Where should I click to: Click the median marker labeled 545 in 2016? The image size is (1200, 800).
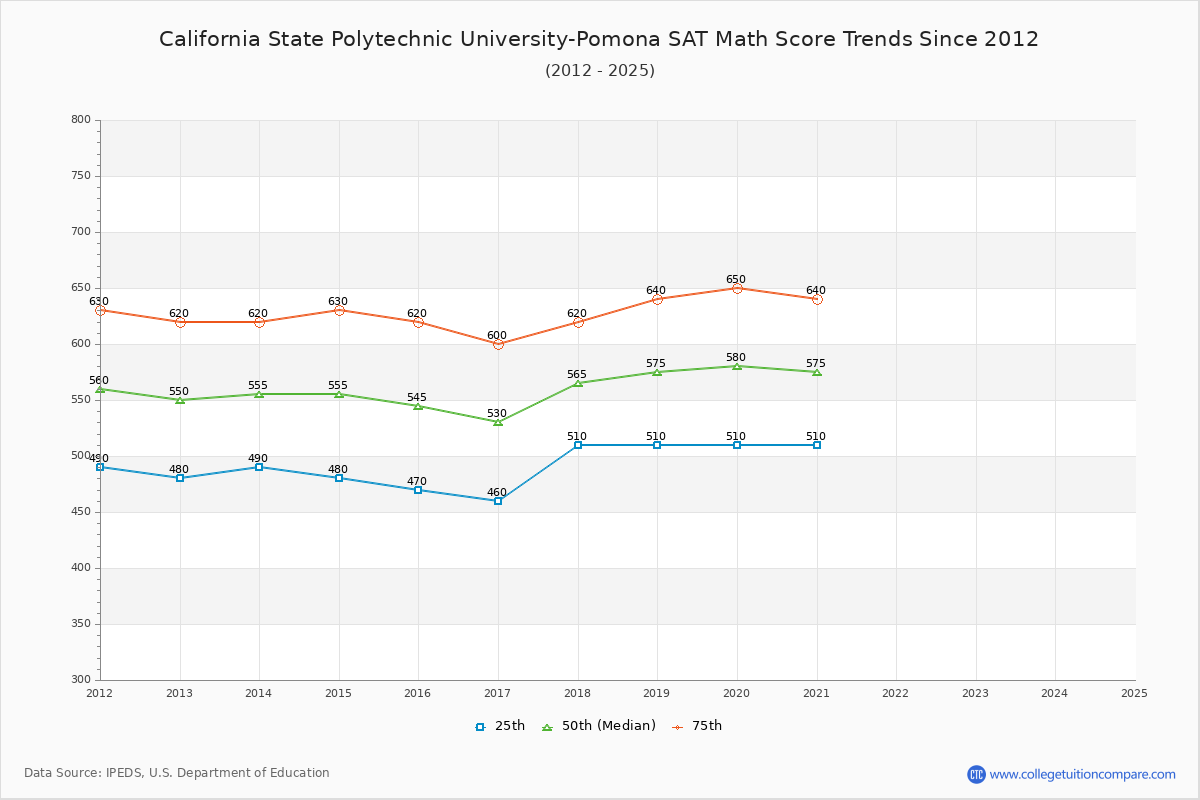418,406
